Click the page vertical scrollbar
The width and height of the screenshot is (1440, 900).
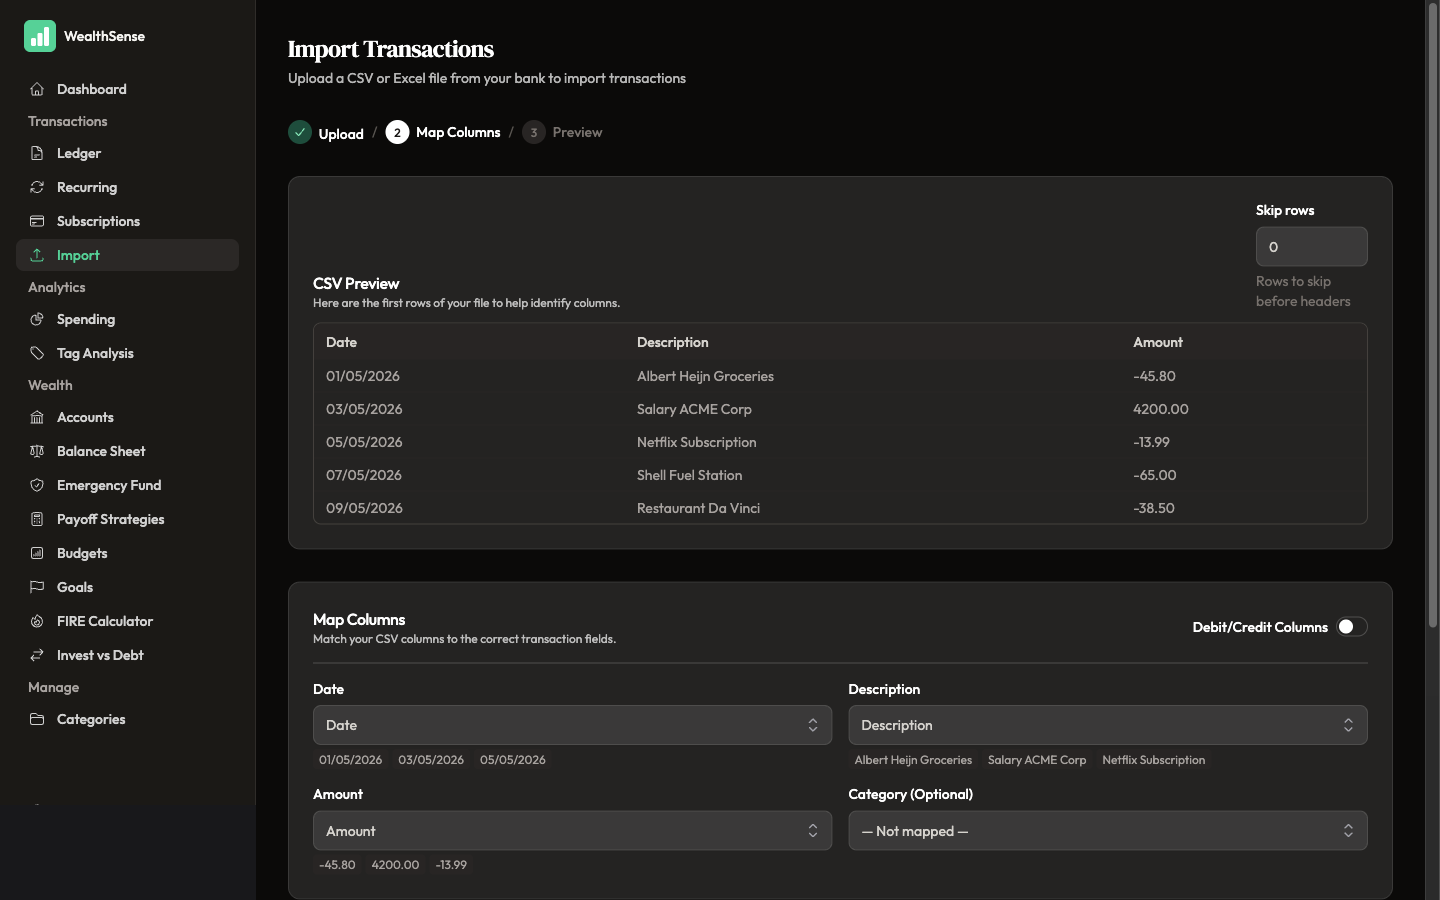[1432, 315]
